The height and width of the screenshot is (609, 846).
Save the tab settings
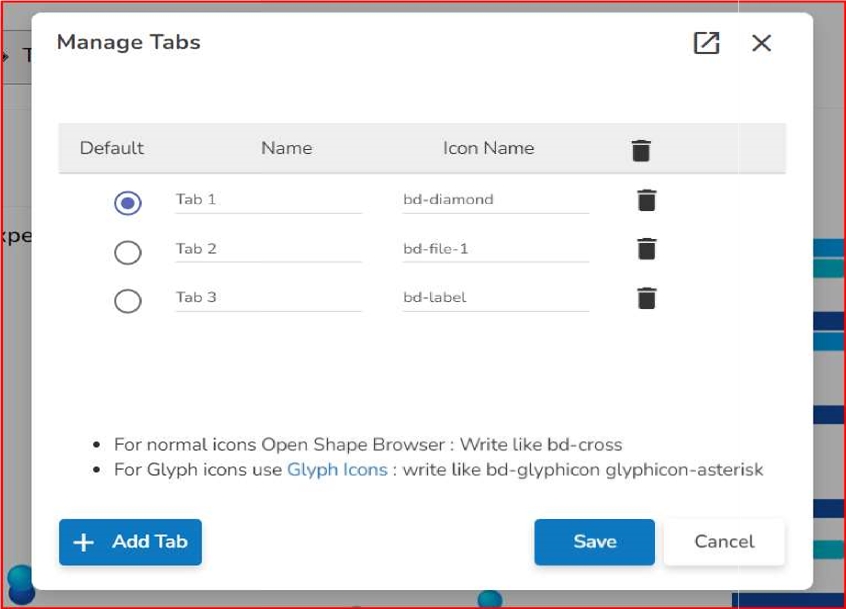[594, 542]
